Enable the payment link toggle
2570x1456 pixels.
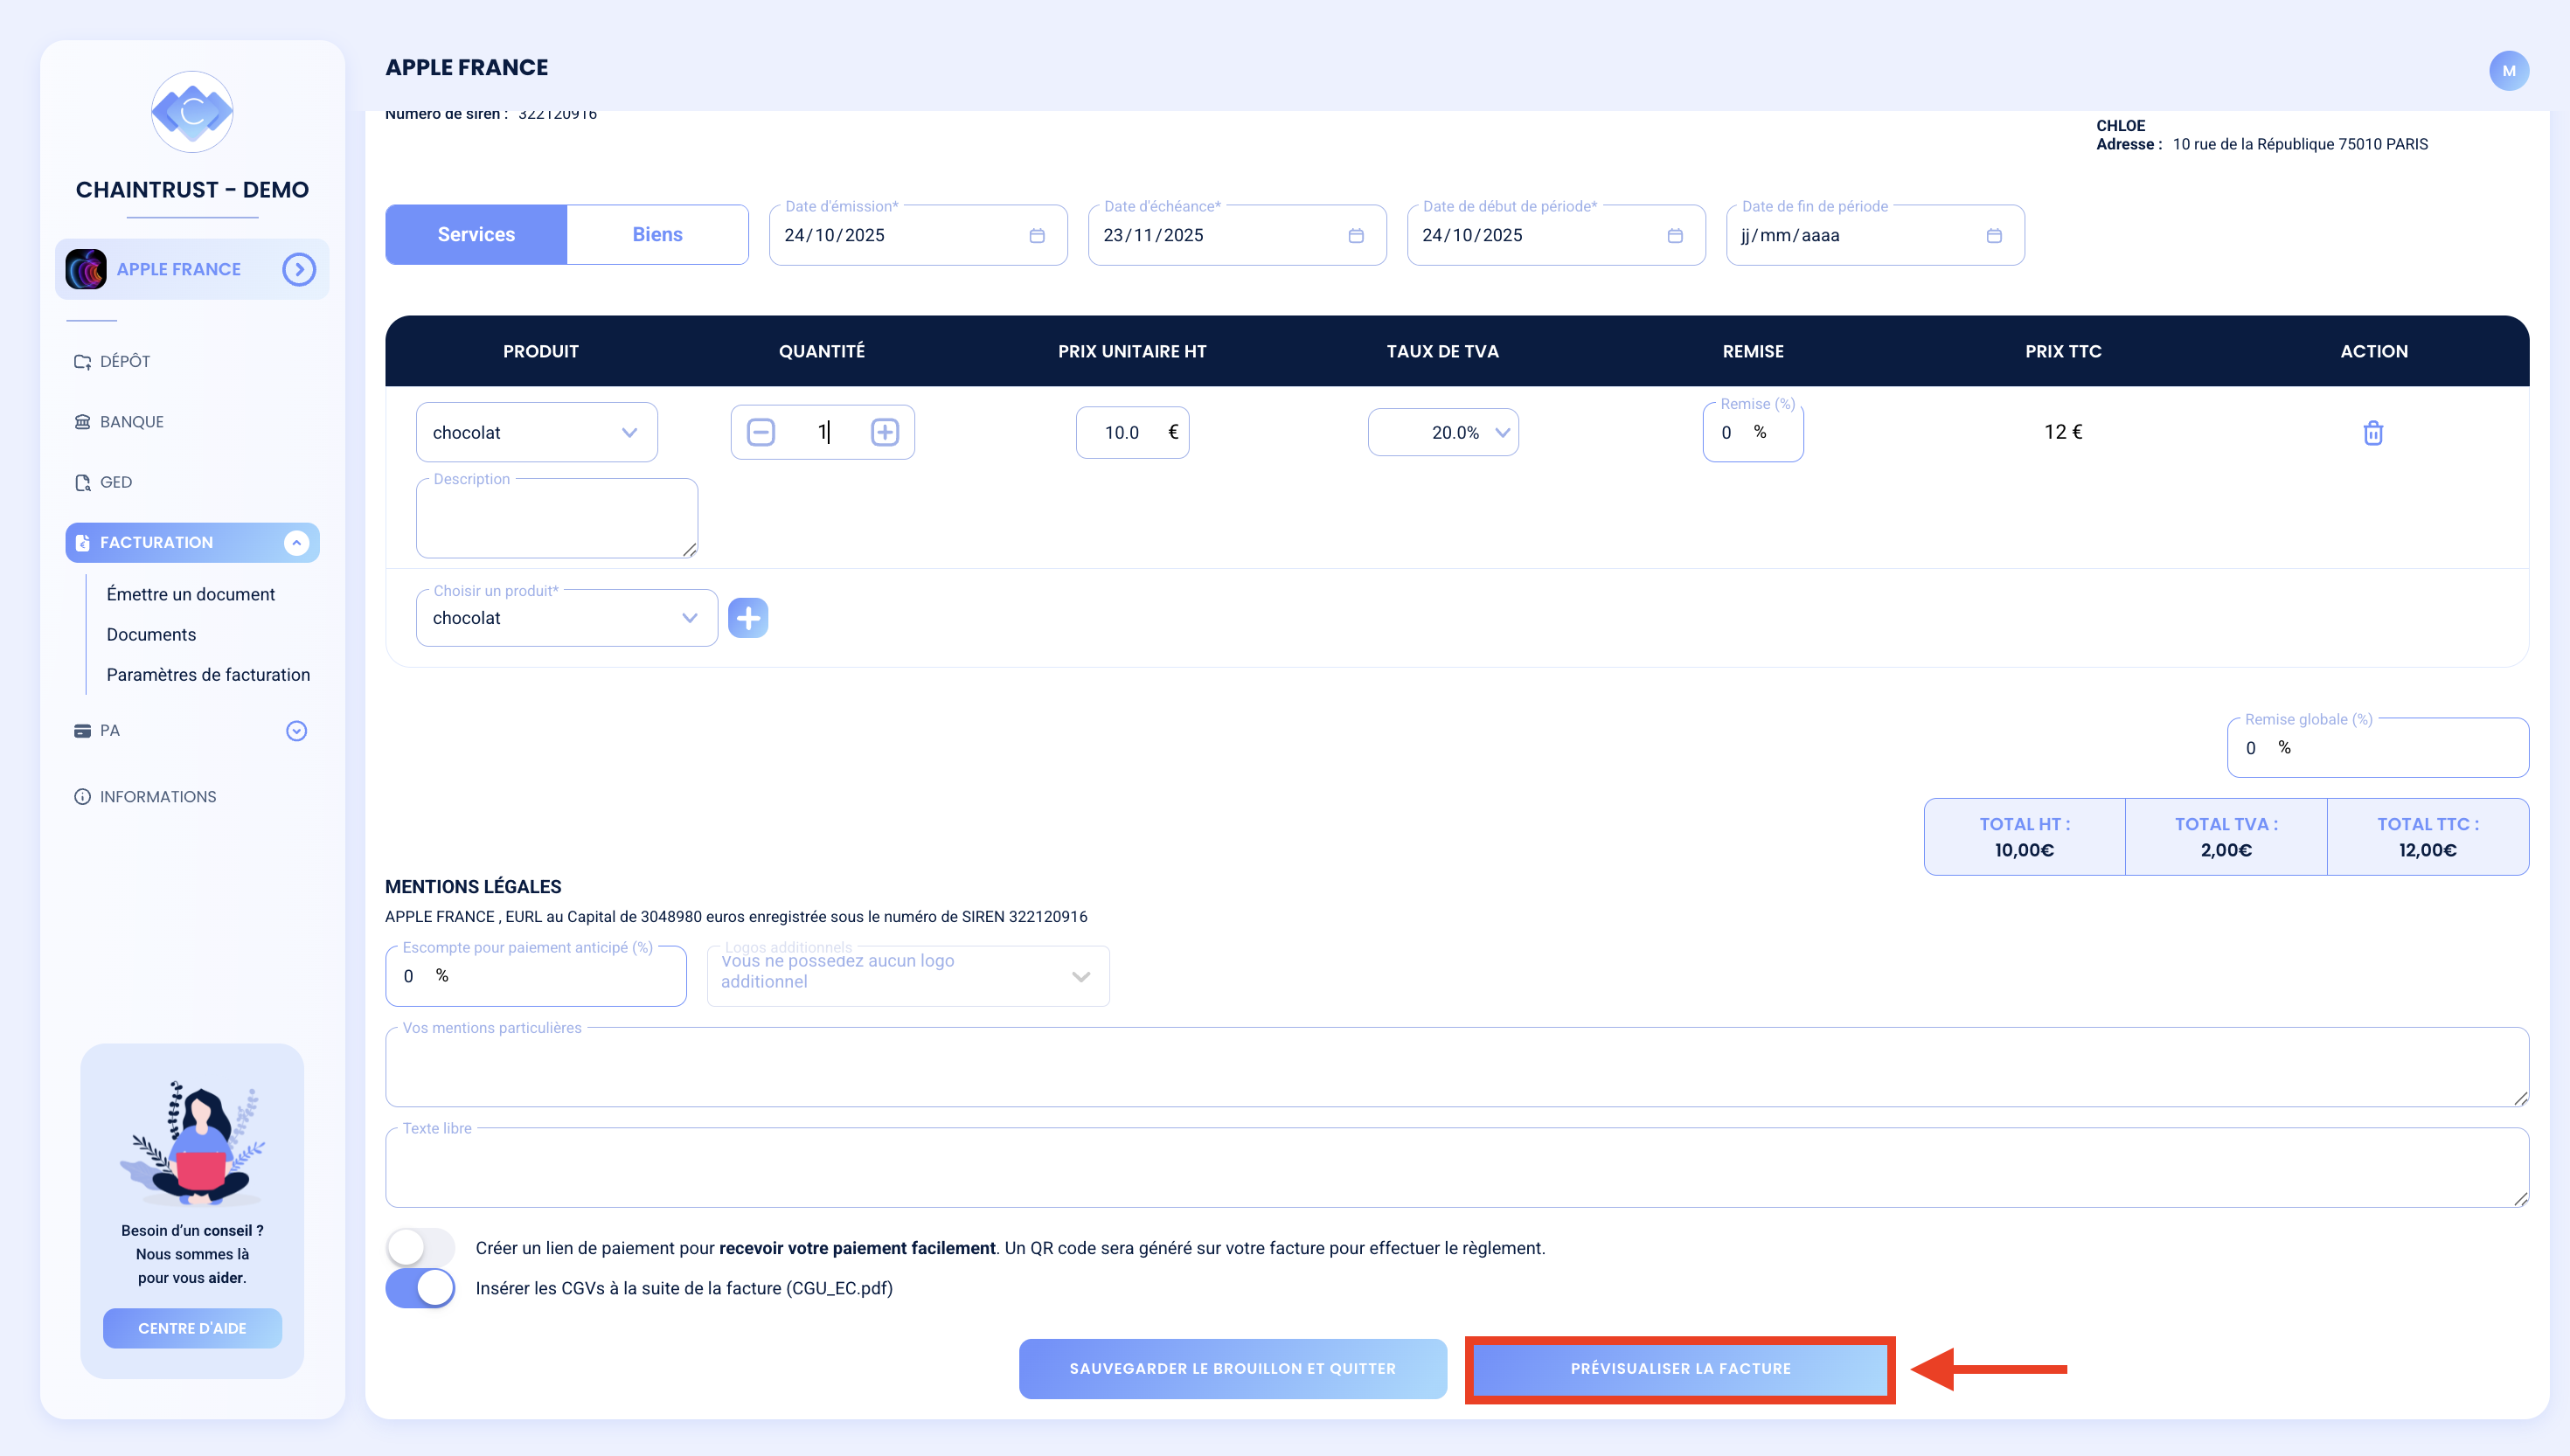[x=421, y=1247]
